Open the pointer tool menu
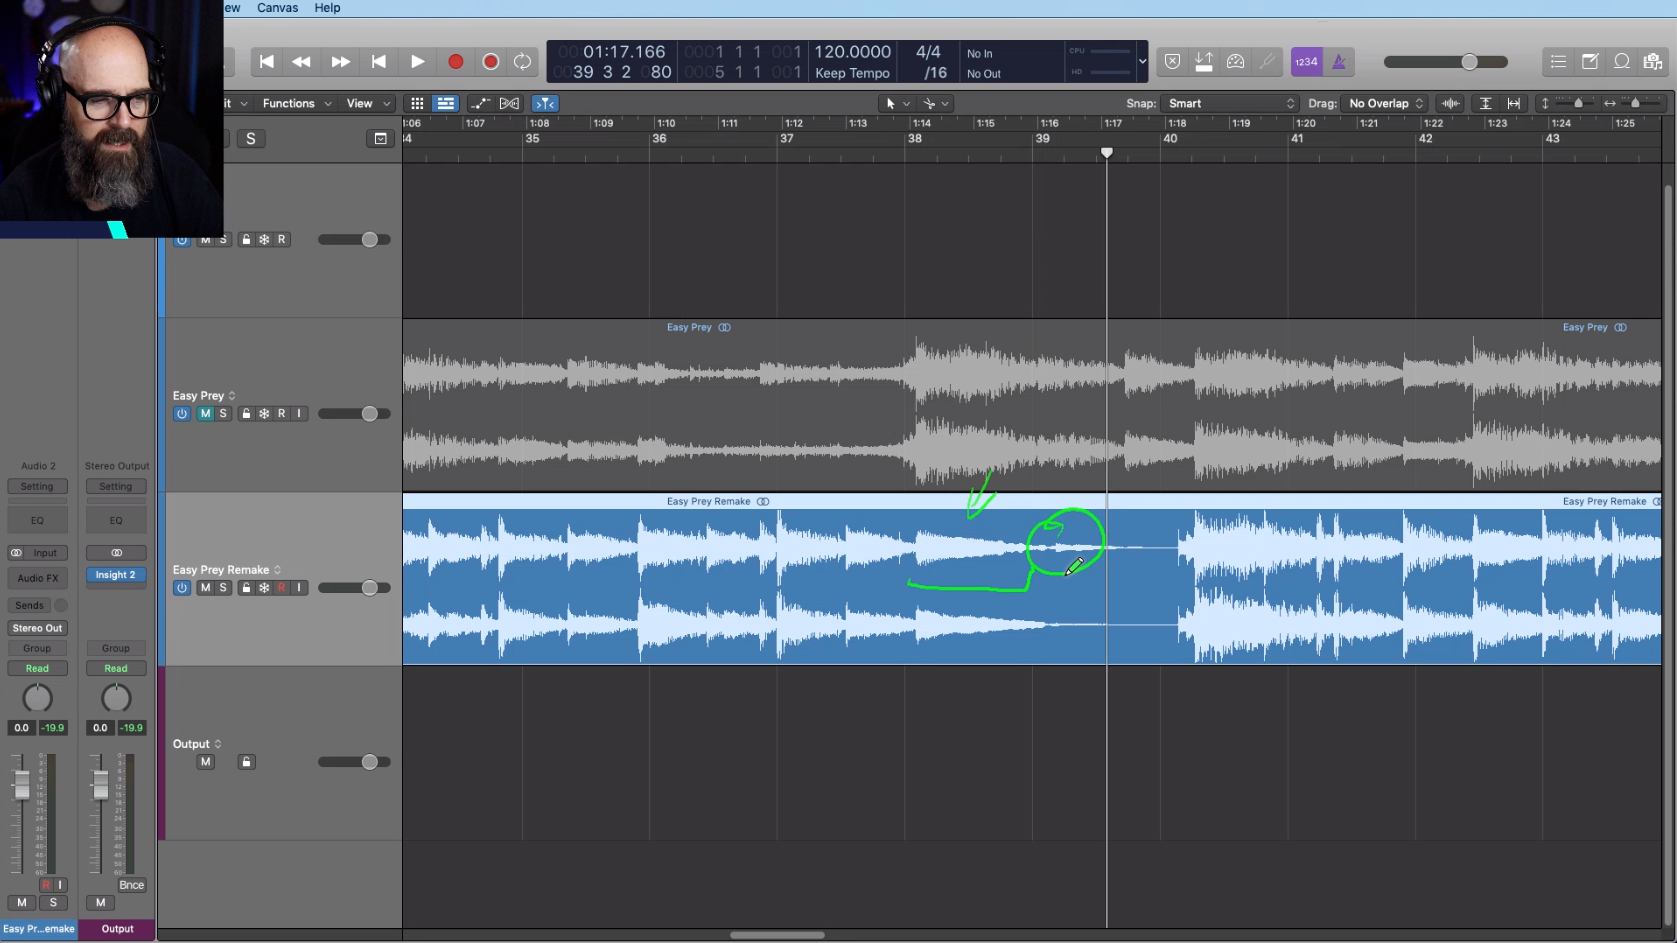This screenshot has height=943, width=1677. tap(897, 104)
